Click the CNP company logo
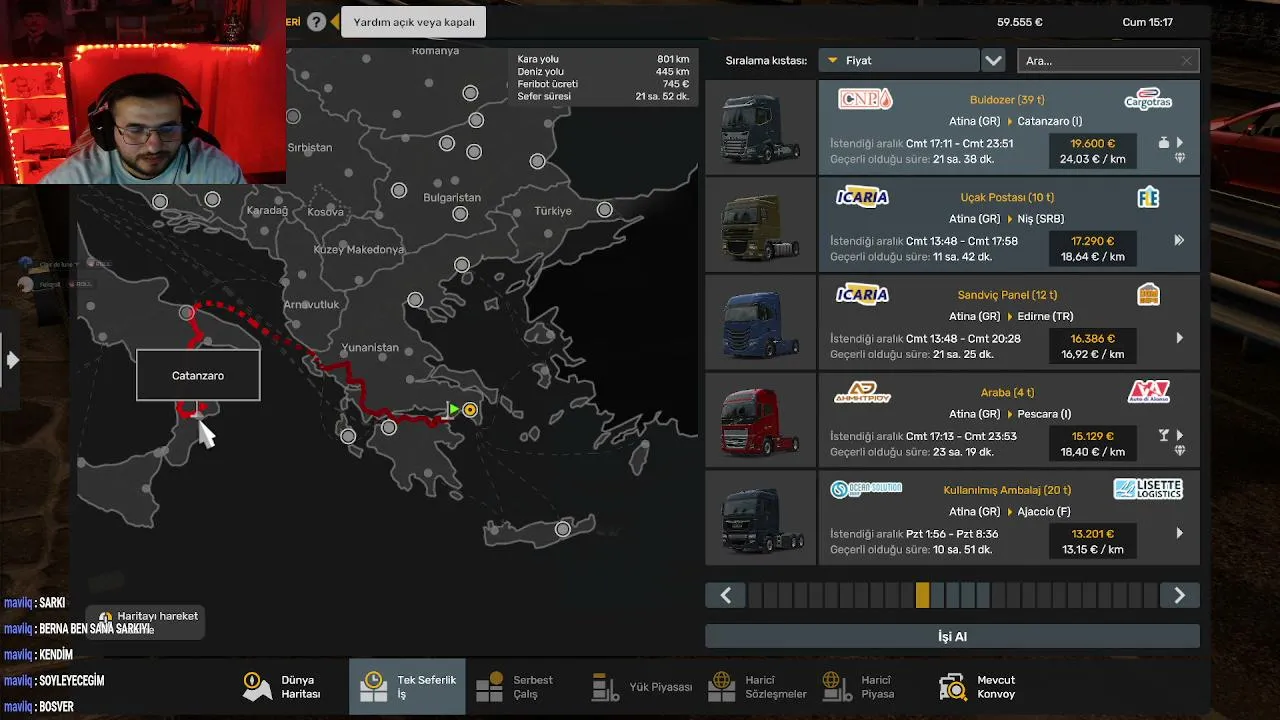The height and width of the screenshot is (720, 1280). click(865, 99)
